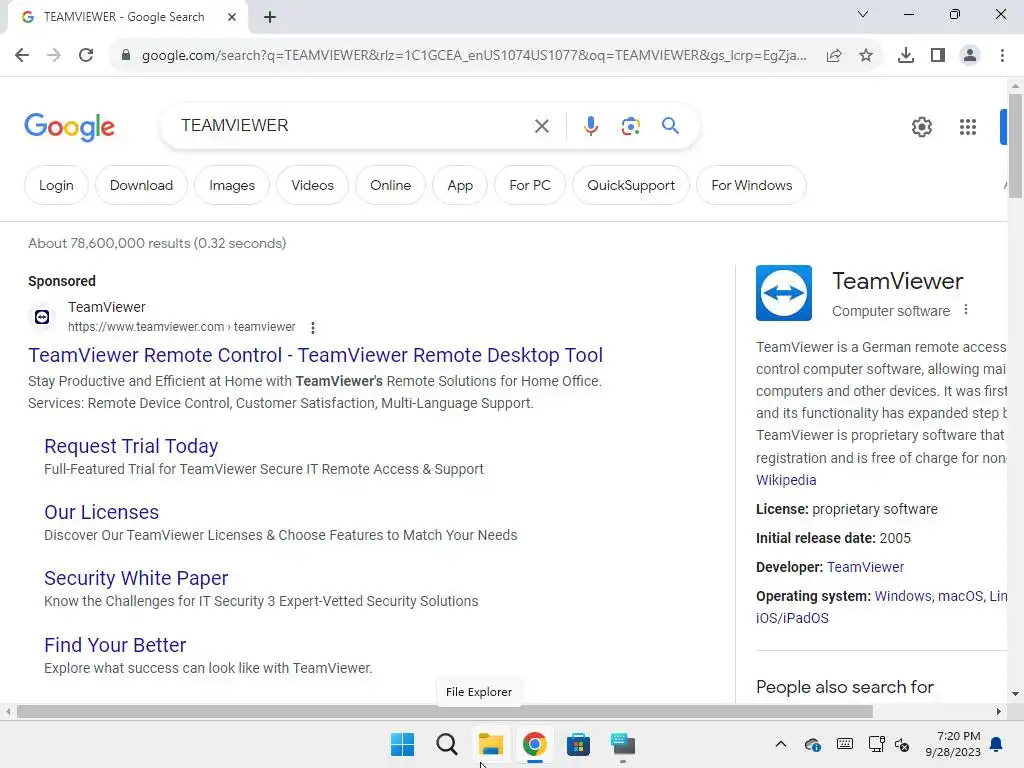Click the Developer TeamViewer link
1024x768 pixels.
click(x=865, y=567)
